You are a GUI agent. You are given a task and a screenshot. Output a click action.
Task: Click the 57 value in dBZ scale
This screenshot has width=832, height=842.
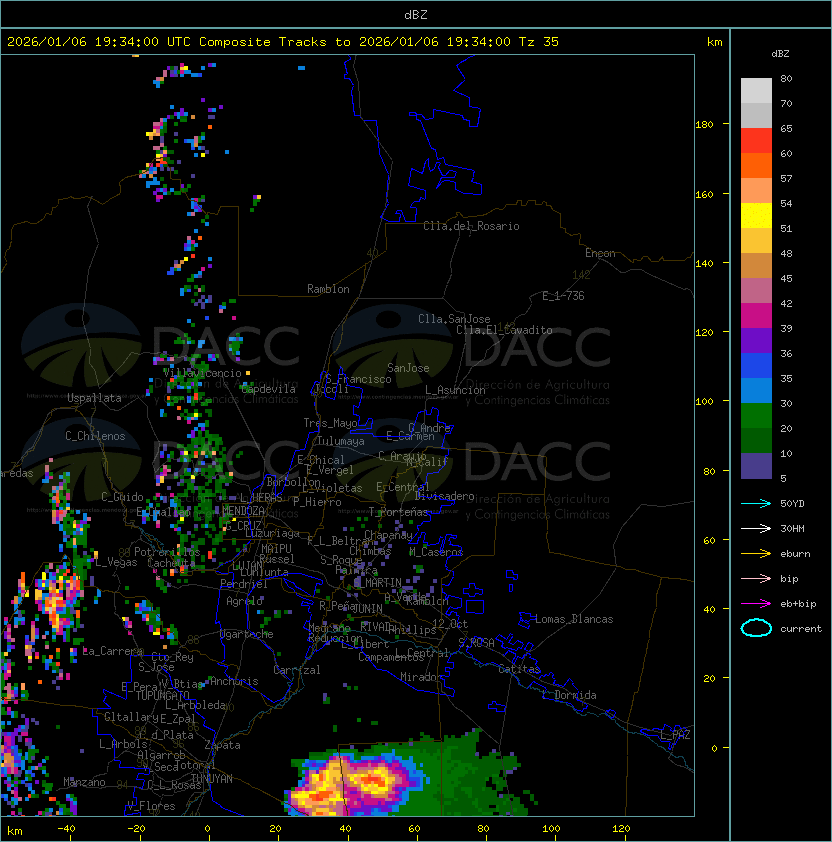point(786,178)
